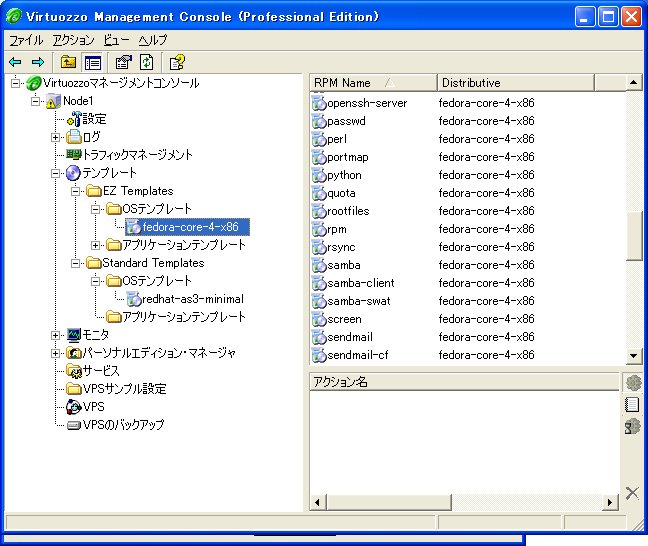Click the Refresh toolbar icon
The image size is (648, 546).
pos(147,62)
